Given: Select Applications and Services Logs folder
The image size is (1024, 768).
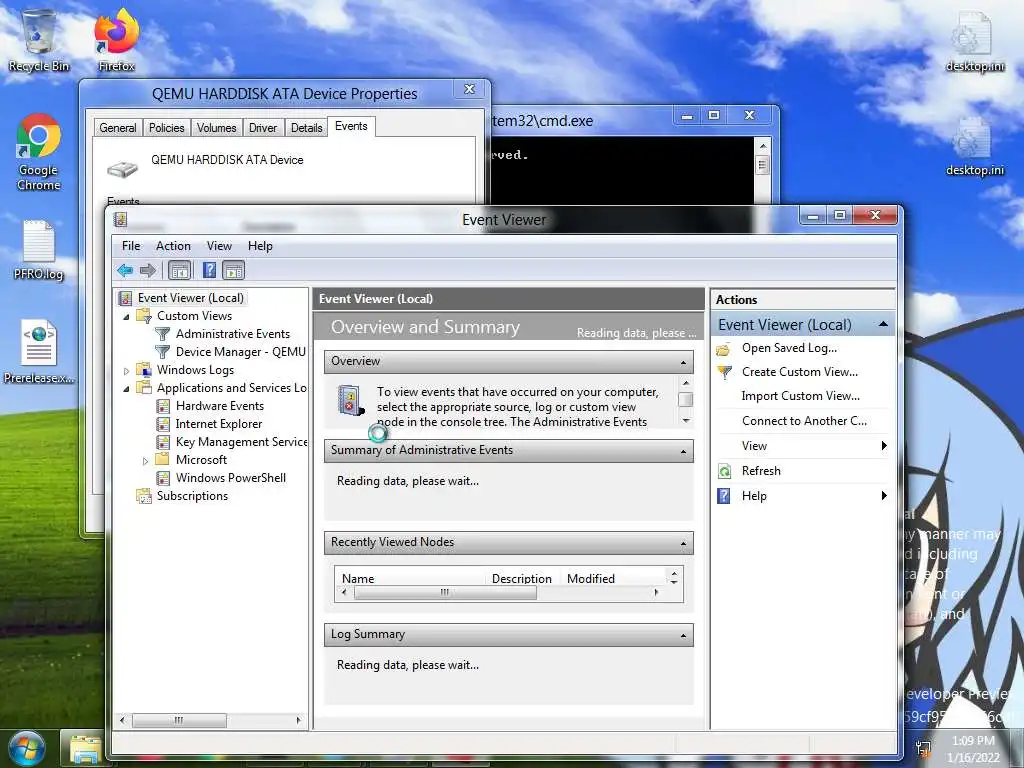Looking at the screenshot, I should pyautogui.click(x=231, y=388).
